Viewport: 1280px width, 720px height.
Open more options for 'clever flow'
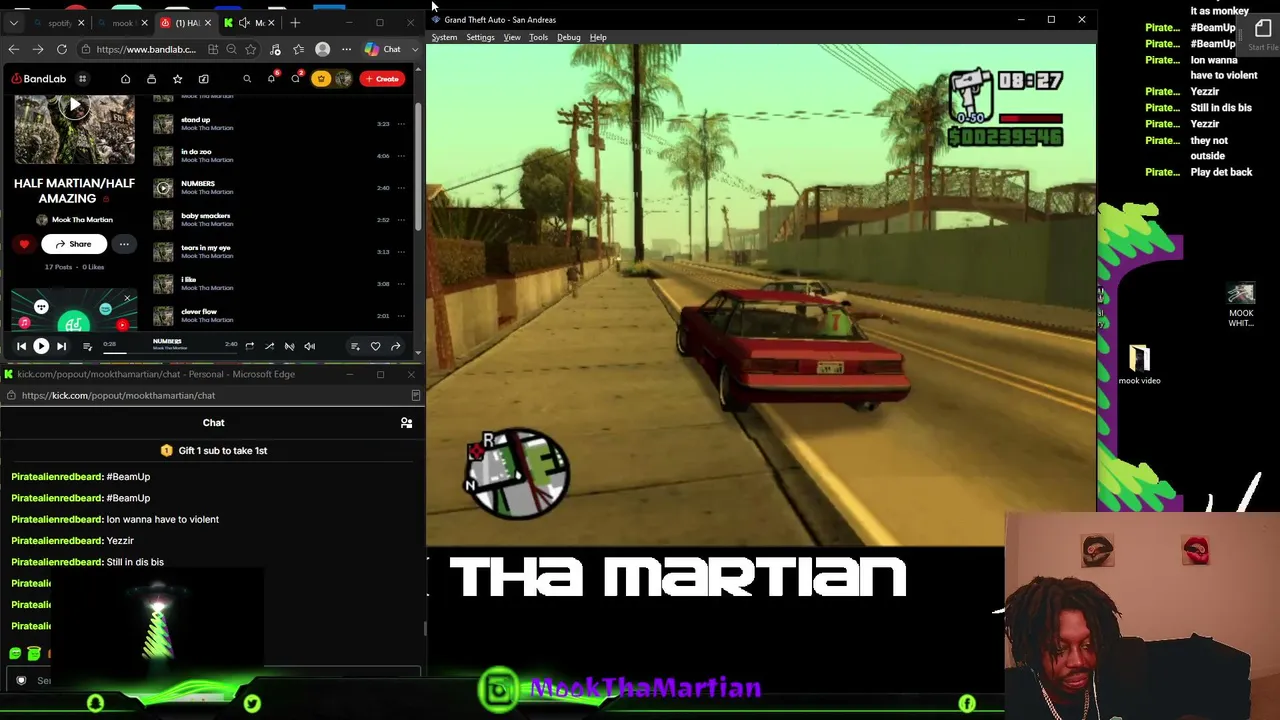[401, 316]
